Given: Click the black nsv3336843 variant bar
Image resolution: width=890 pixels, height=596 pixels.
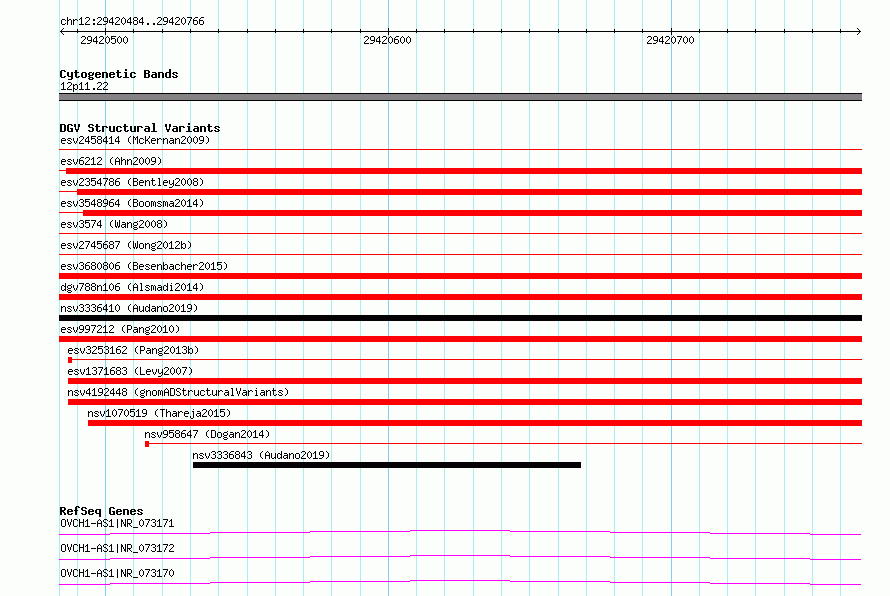Looking at the screenshot, I should point(387,465).
